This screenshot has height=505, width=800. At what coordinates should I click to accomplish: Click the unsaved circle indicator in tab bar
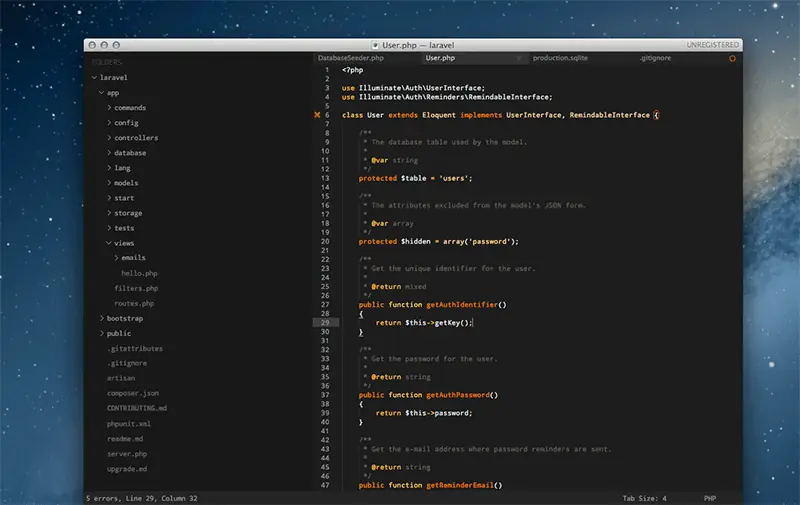(732, 59)
